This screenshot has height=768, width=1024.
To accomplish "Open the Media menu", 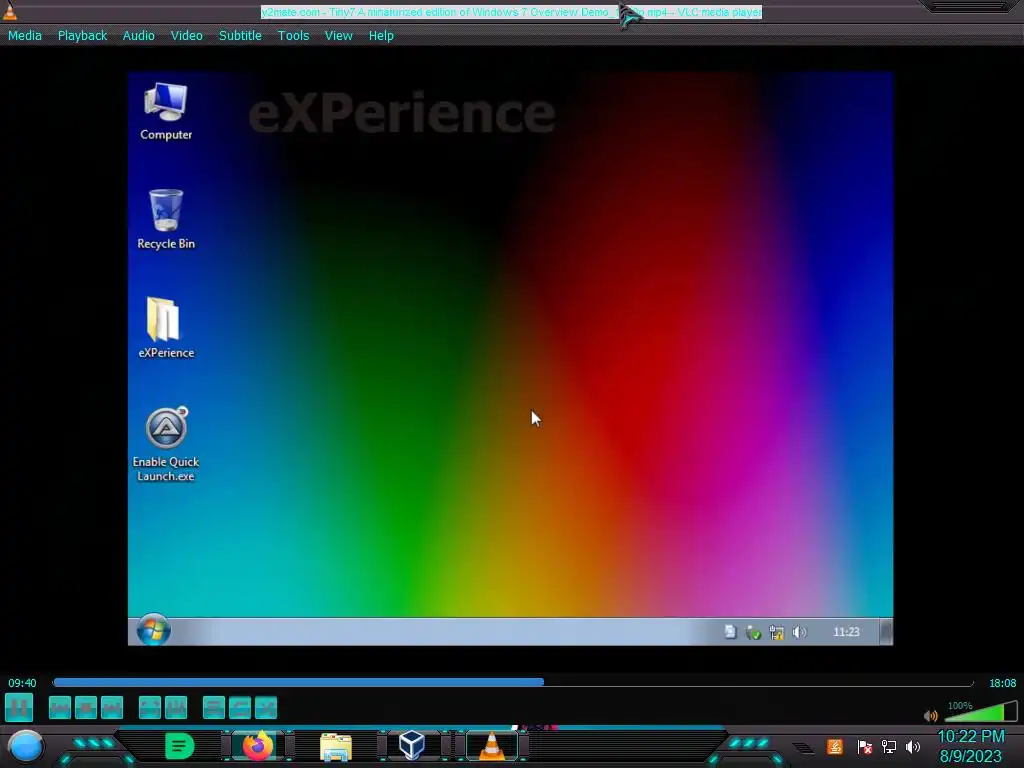I will [x=25, y=36].
